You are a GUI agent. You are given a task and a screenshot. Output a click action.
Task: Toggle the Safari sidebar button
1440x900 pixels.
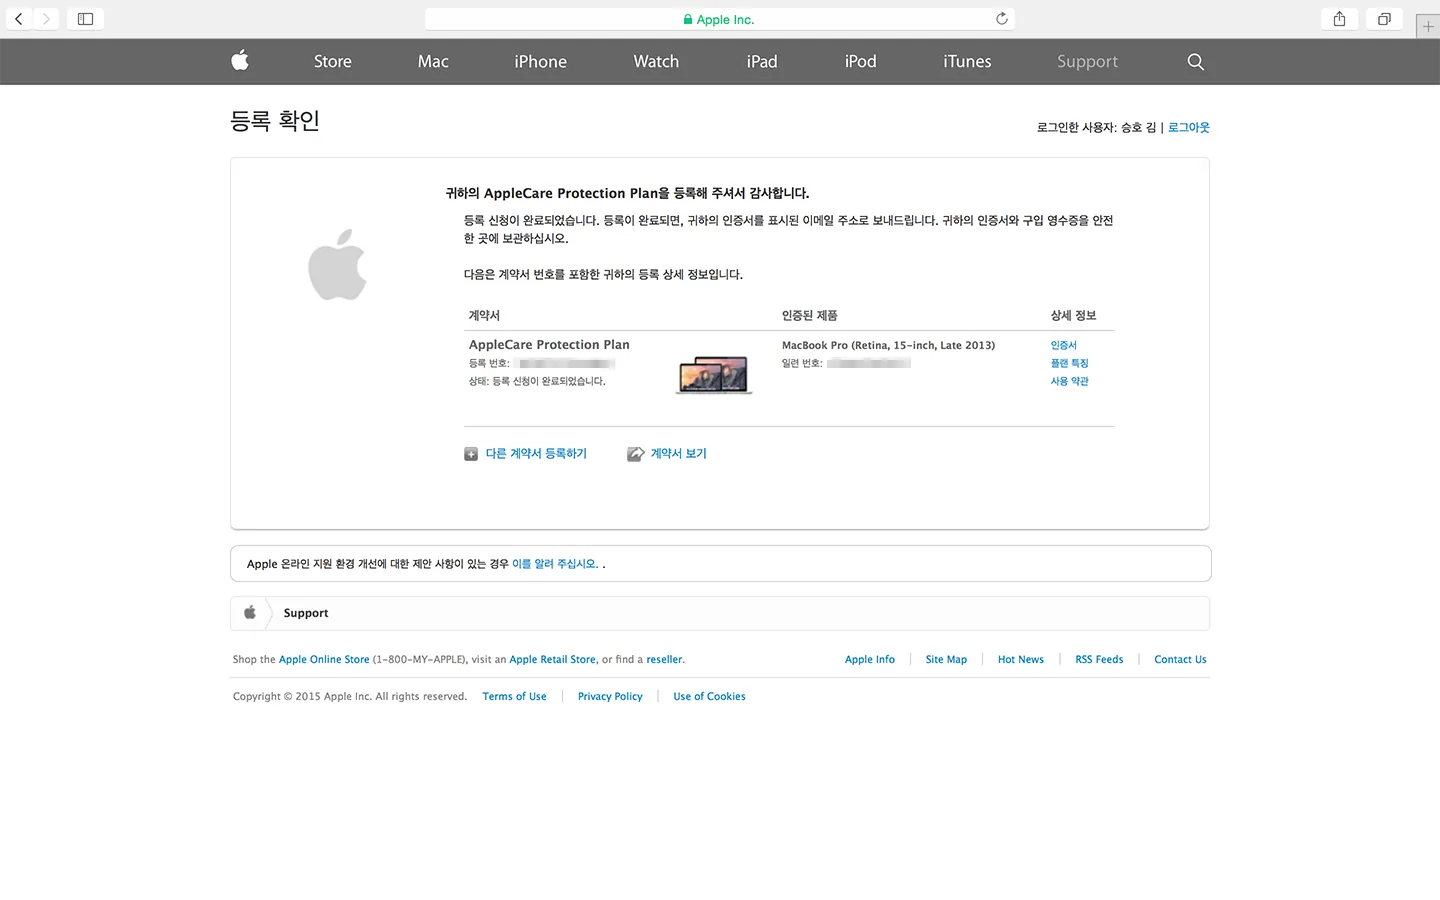pyautogui.click(x=86, y=19)
